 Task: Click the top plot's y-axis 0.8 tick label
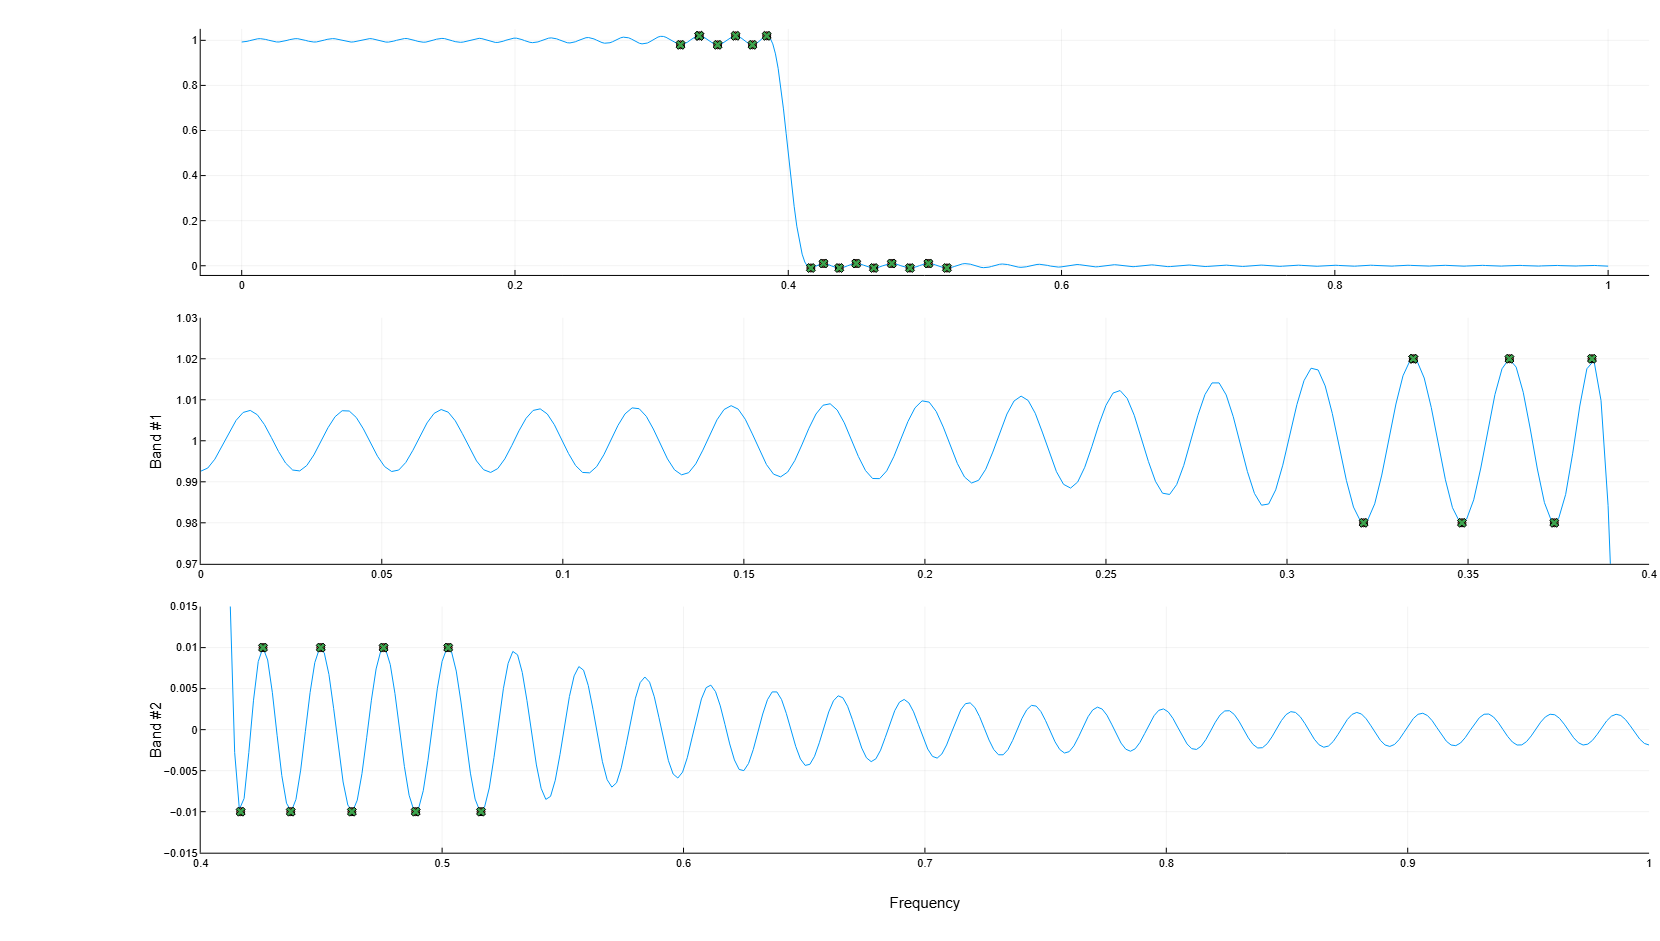click(189, 85)
